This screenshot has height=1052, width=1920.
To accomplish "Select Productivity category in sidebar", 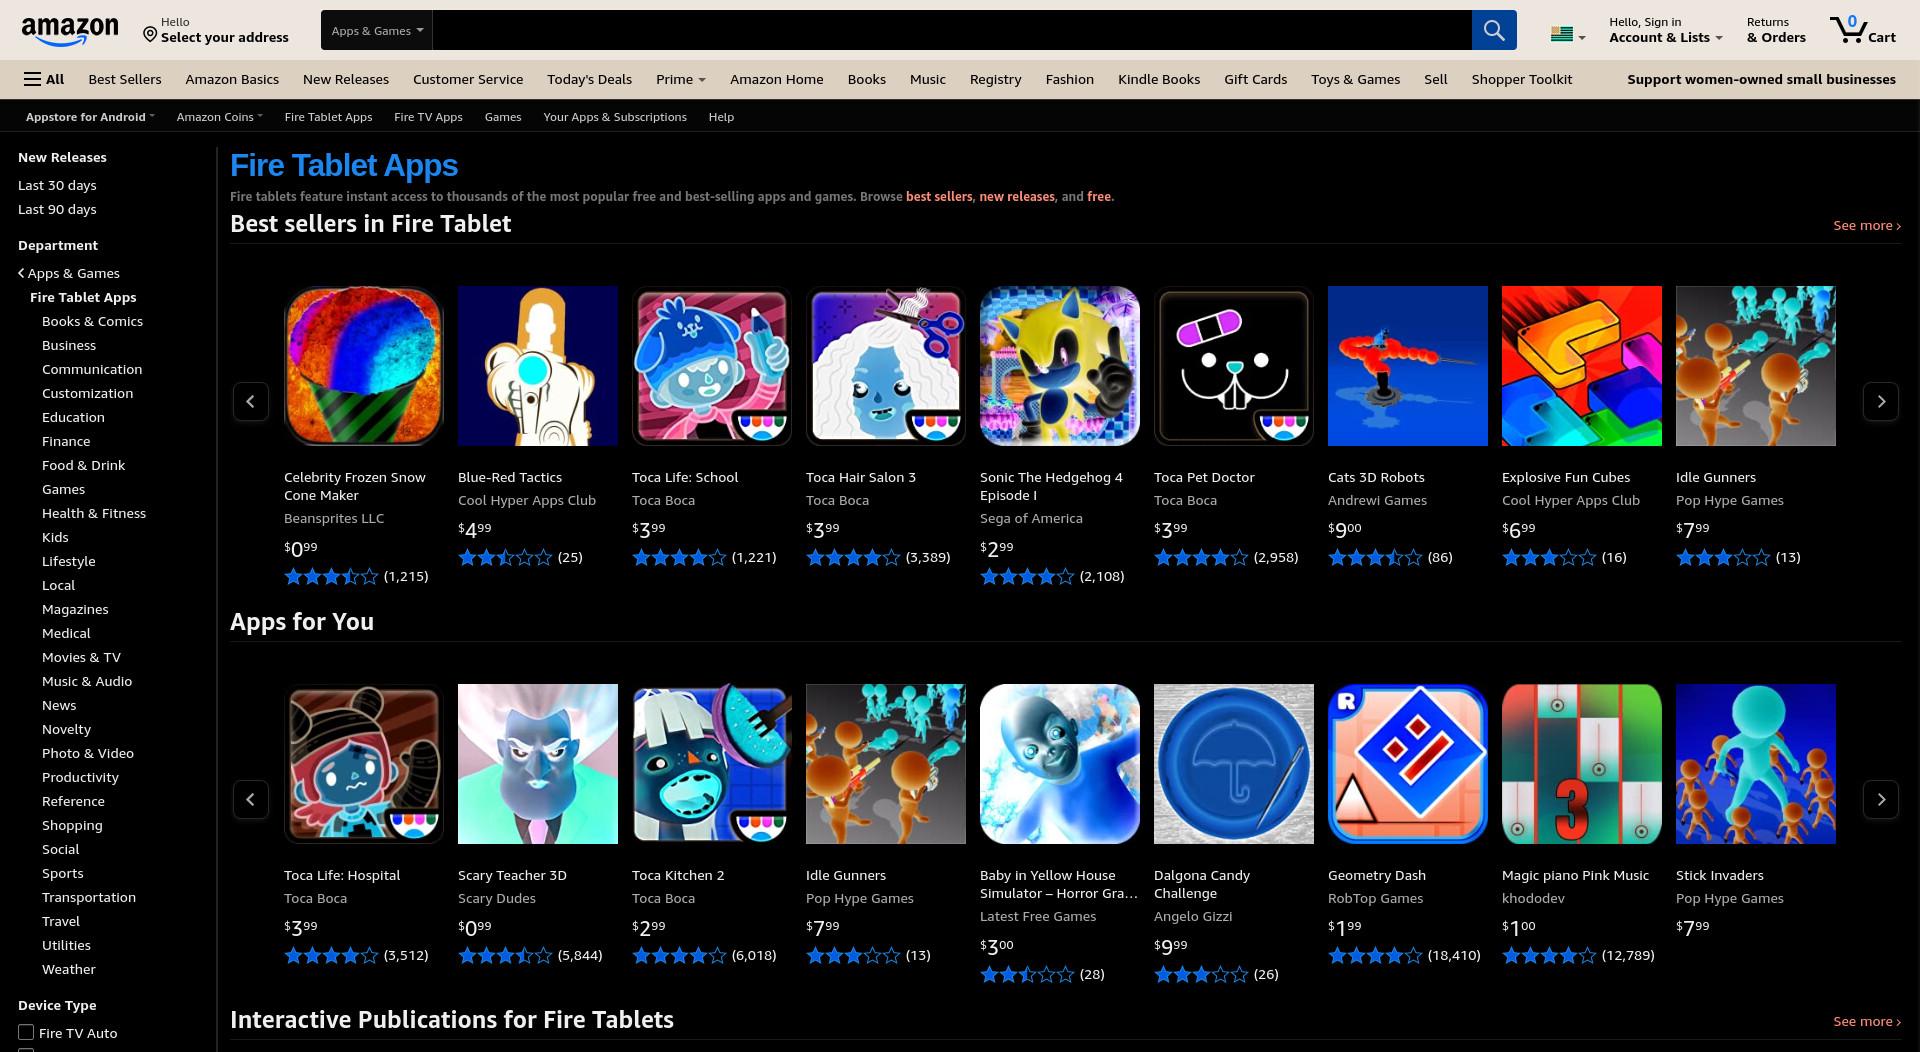I will (x=80, y=777).
